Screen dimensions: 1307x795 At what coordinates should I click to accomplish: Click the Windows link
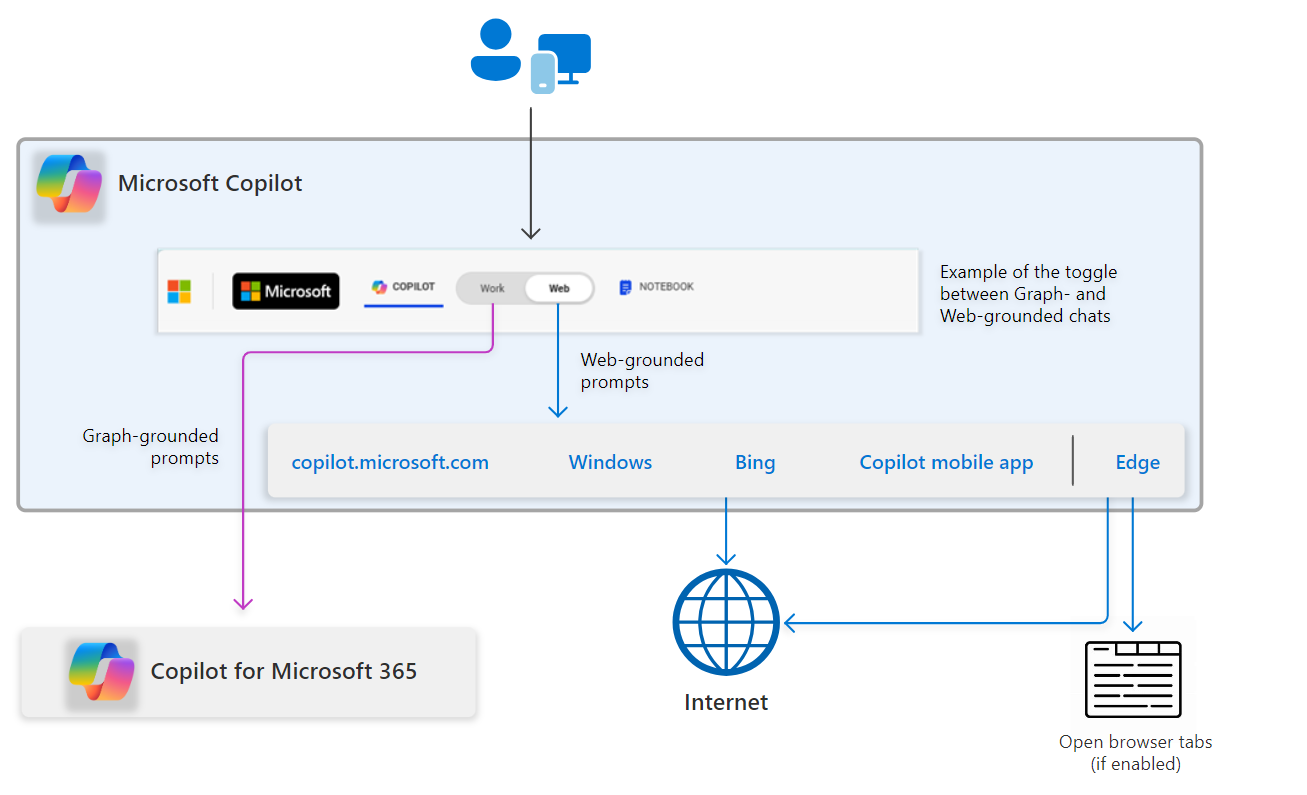(610, 463)
